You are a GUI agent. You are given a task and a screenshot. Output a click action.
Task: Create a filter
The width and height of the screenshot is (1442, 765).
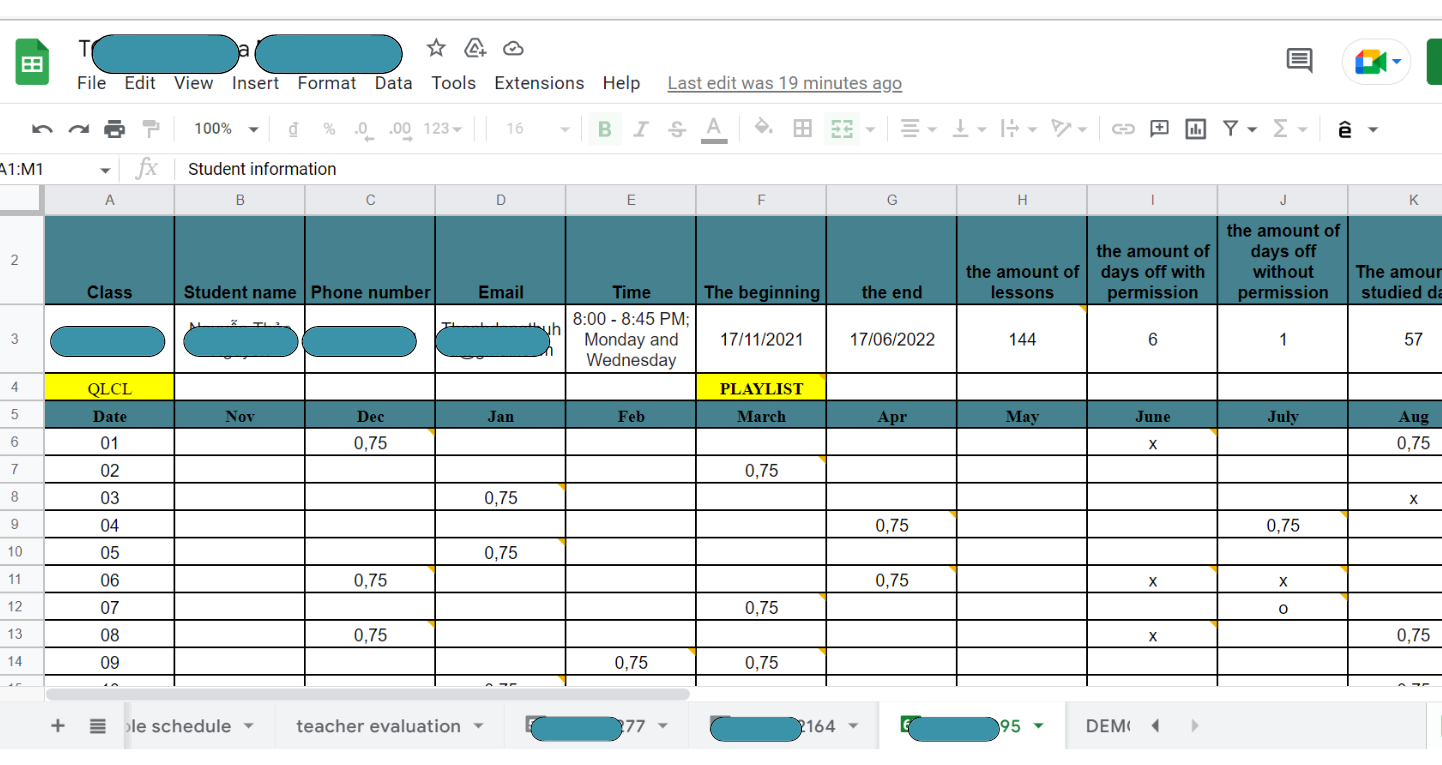[1231, 129]
